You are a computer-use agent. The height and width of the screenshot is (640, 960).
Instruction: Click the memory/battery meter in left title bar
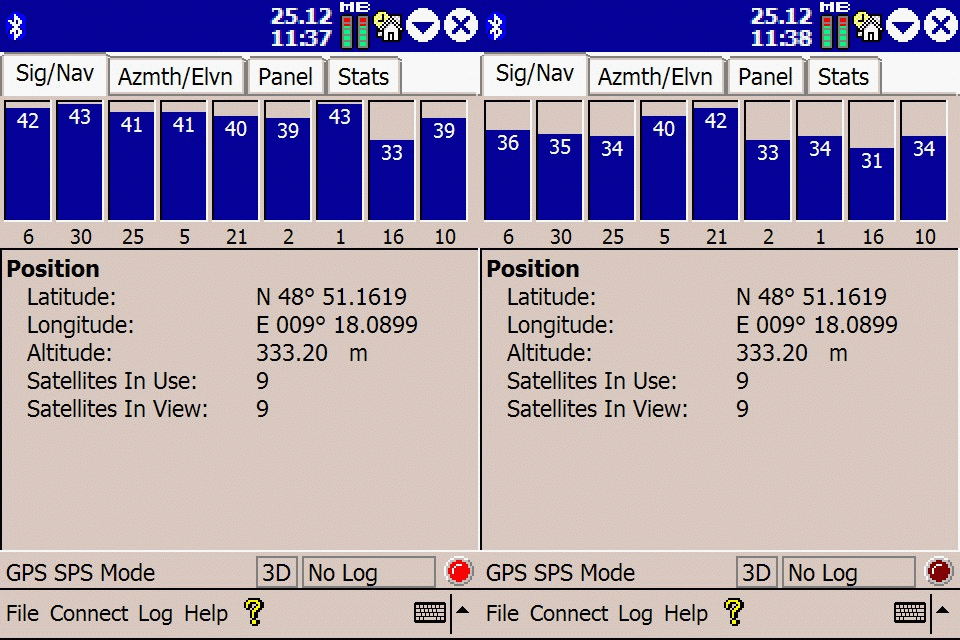click(354, 25)
